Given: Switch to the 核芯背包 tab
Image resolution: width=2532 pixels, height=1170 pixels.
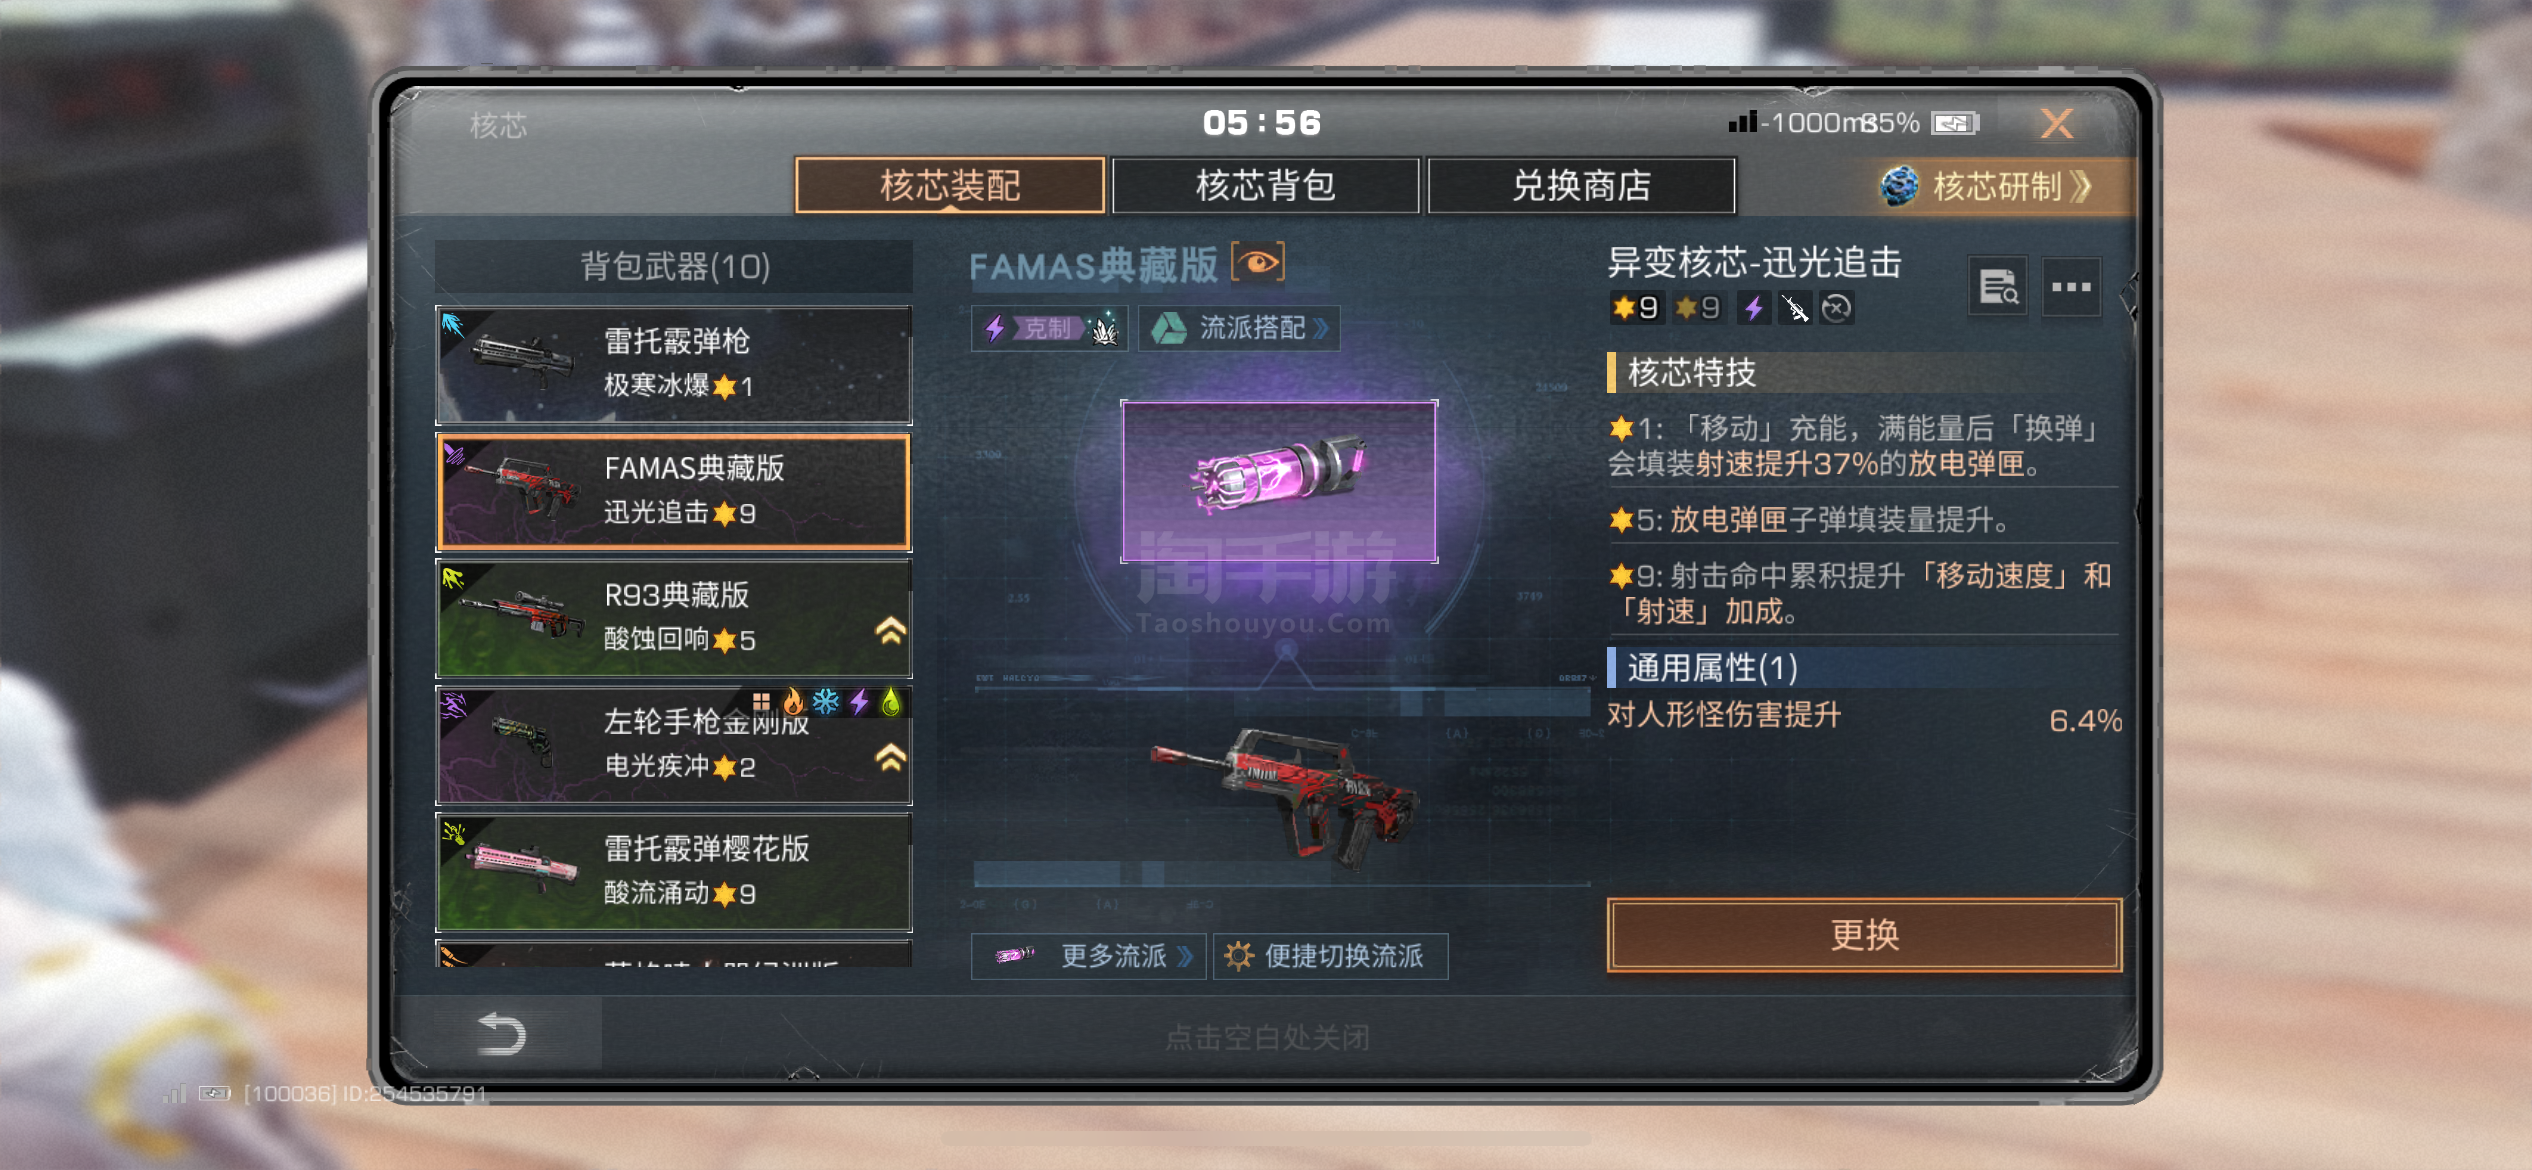Looking at the screenshot, I should click(1265, 186).
